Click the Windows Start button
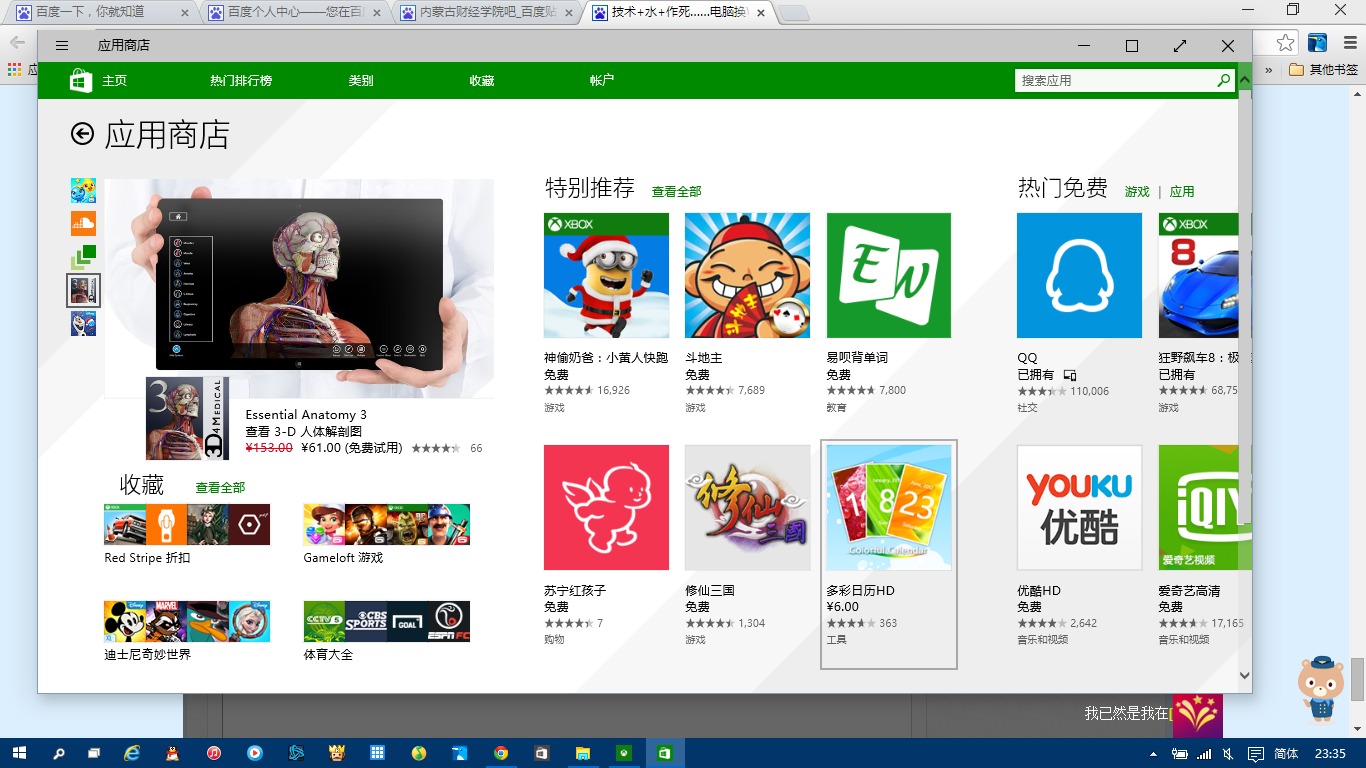 [19, 753]
